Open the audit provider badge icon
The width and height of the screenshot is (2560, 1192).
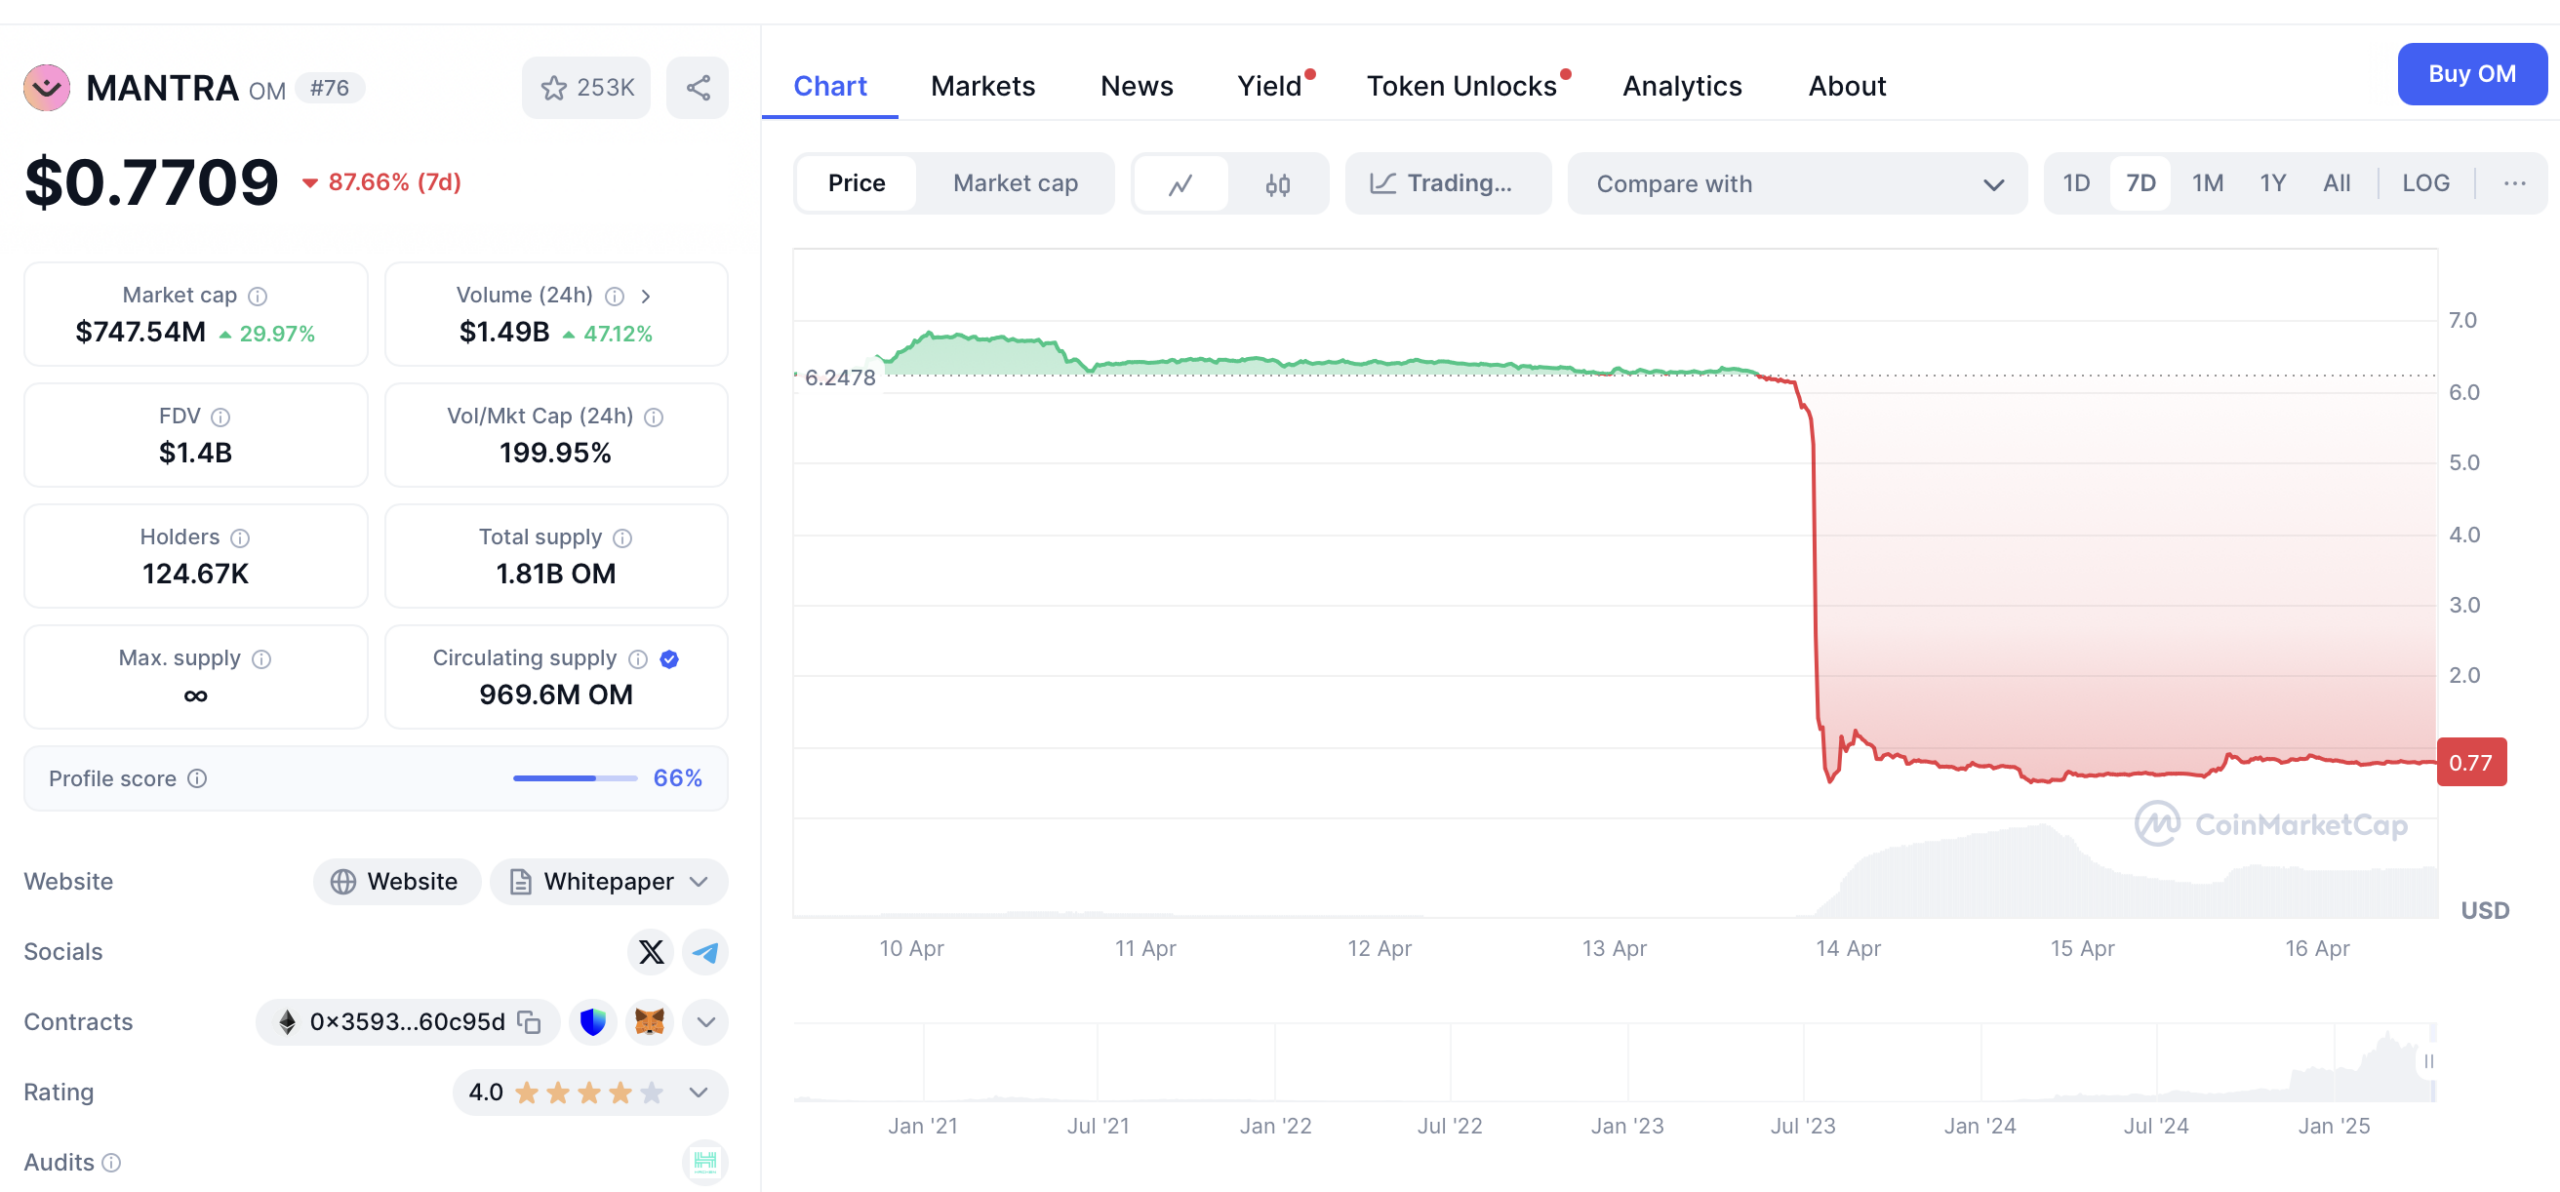coord(705,1162)
